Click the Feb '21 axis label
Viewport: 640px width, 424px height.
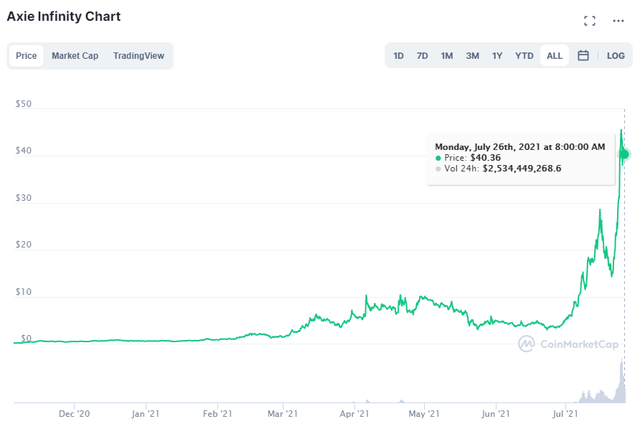pos(218,414)
